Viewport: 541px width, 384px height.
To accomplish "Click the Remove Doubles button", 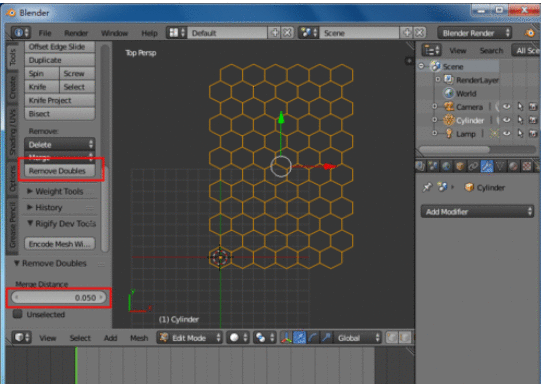I will (60, 171).
